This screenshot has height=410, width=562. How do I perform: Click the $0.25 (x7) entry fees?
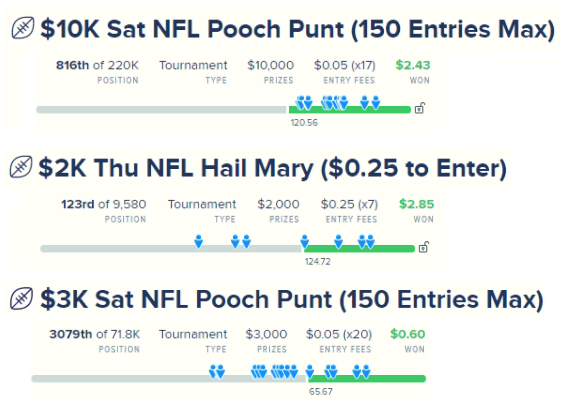point(349,204)
